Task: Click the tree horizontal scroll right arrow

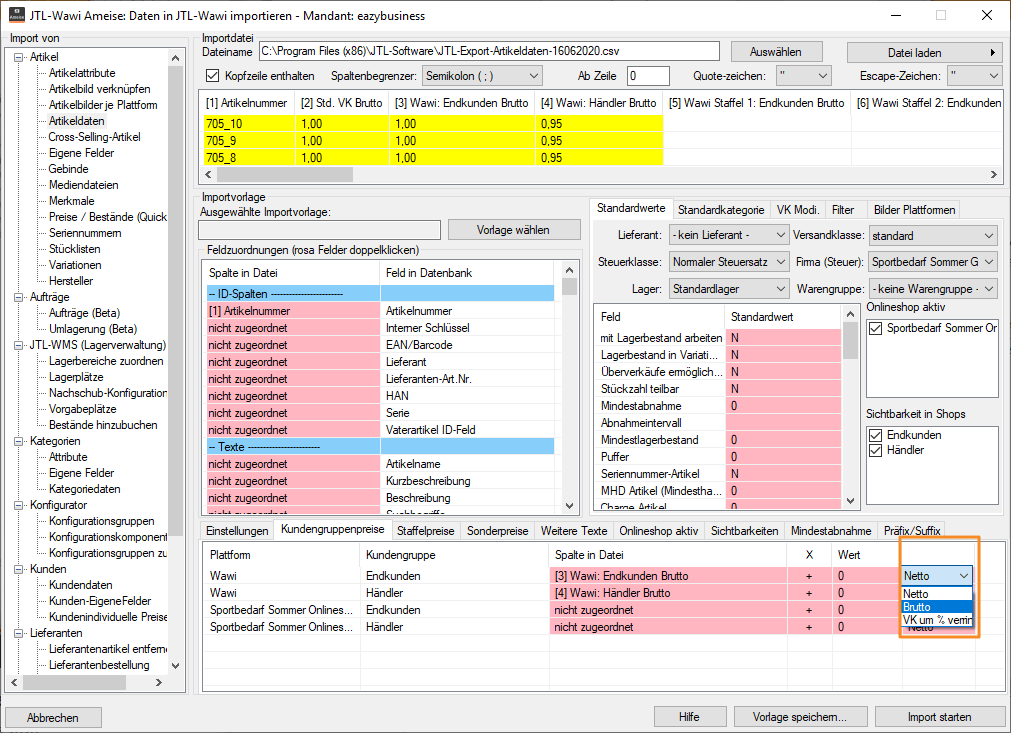Action: [159, 682]
